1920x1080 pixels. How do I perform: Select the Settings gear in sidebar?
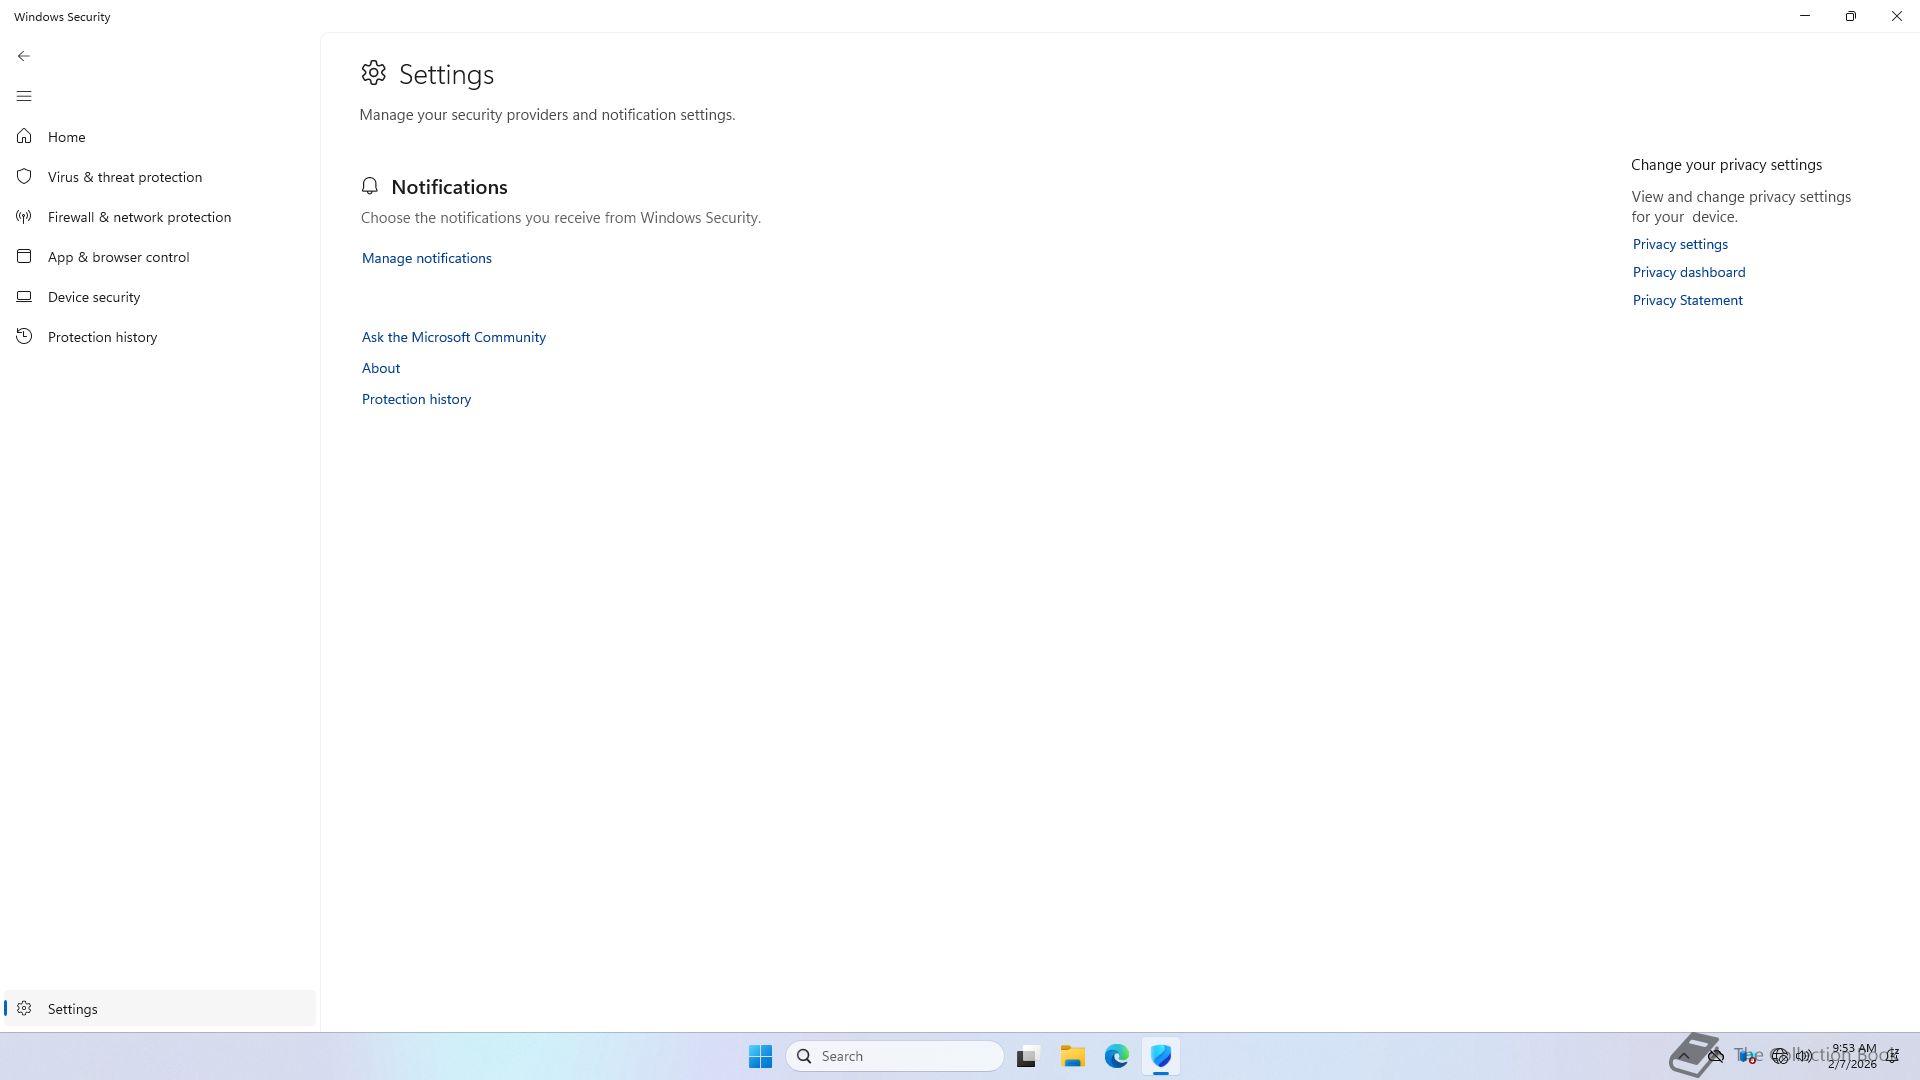coord(24,1009)
